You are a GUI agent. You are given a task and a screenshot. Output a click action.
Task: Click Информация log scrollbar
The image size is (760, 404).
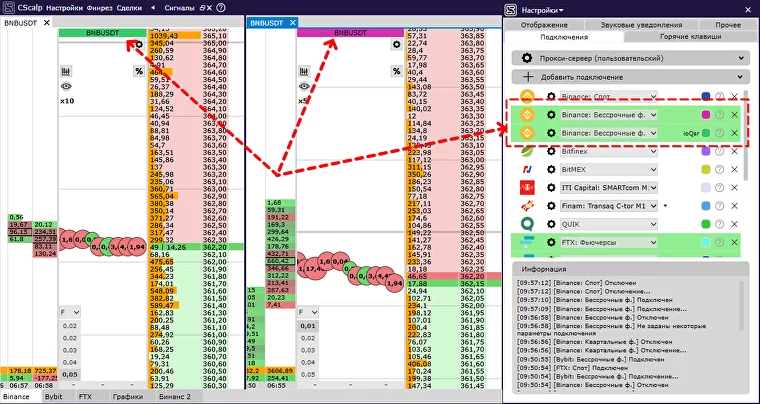pos(741,304)
